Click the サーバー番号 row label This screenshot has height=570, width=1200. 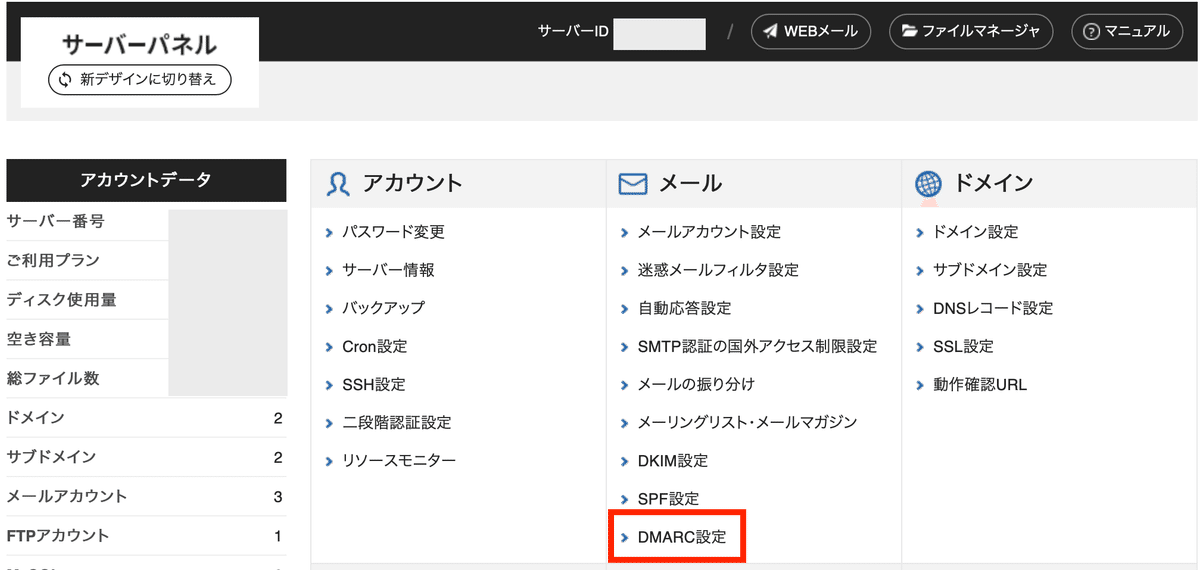55,221
